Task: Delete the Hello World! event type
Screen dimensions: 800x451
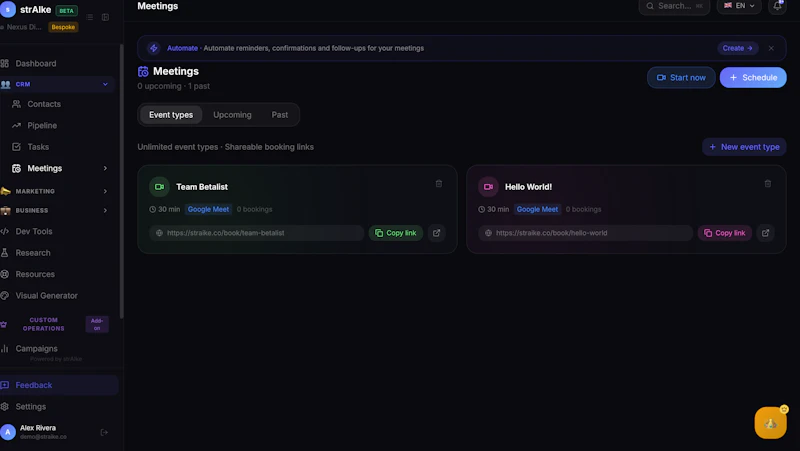Action: click(767, 184)
